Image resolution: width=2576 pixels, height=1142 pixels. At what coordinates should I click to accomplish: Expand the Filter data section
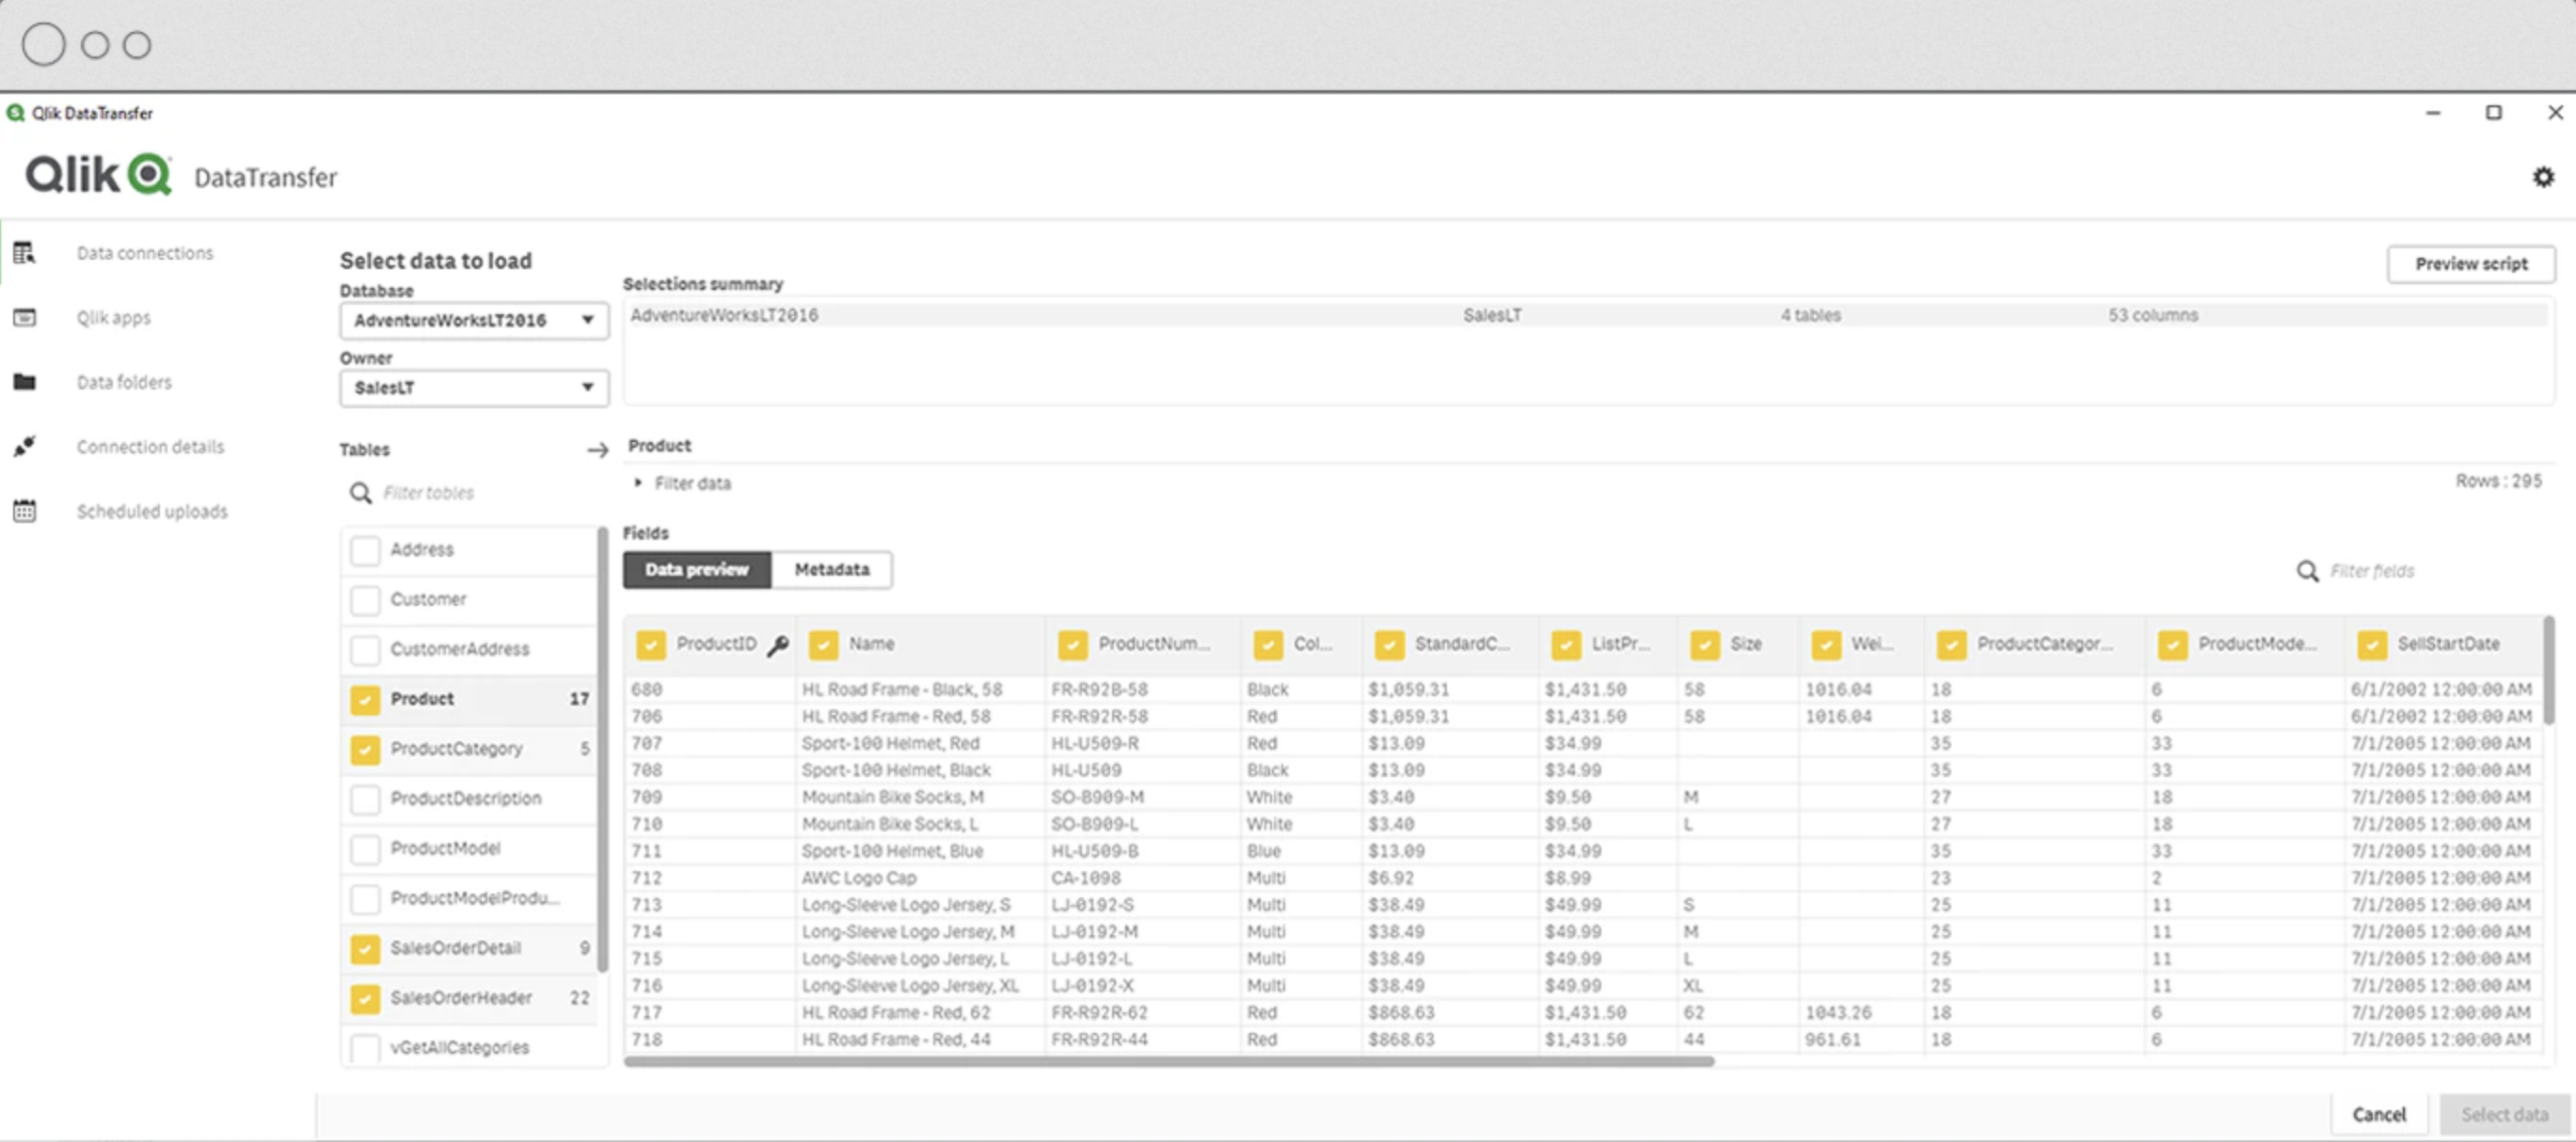[683, 483]
